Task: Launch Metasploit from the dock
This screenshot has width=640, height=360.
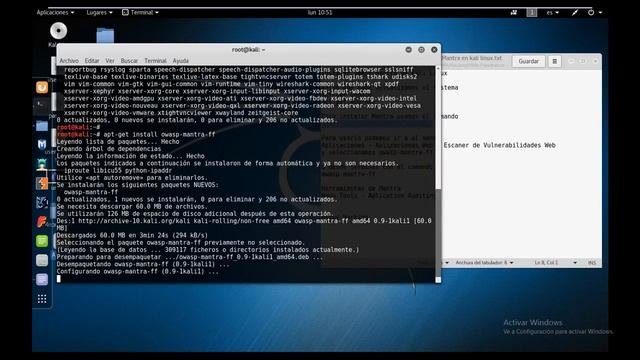Action: pyautogui.click(x=42, y=144)
